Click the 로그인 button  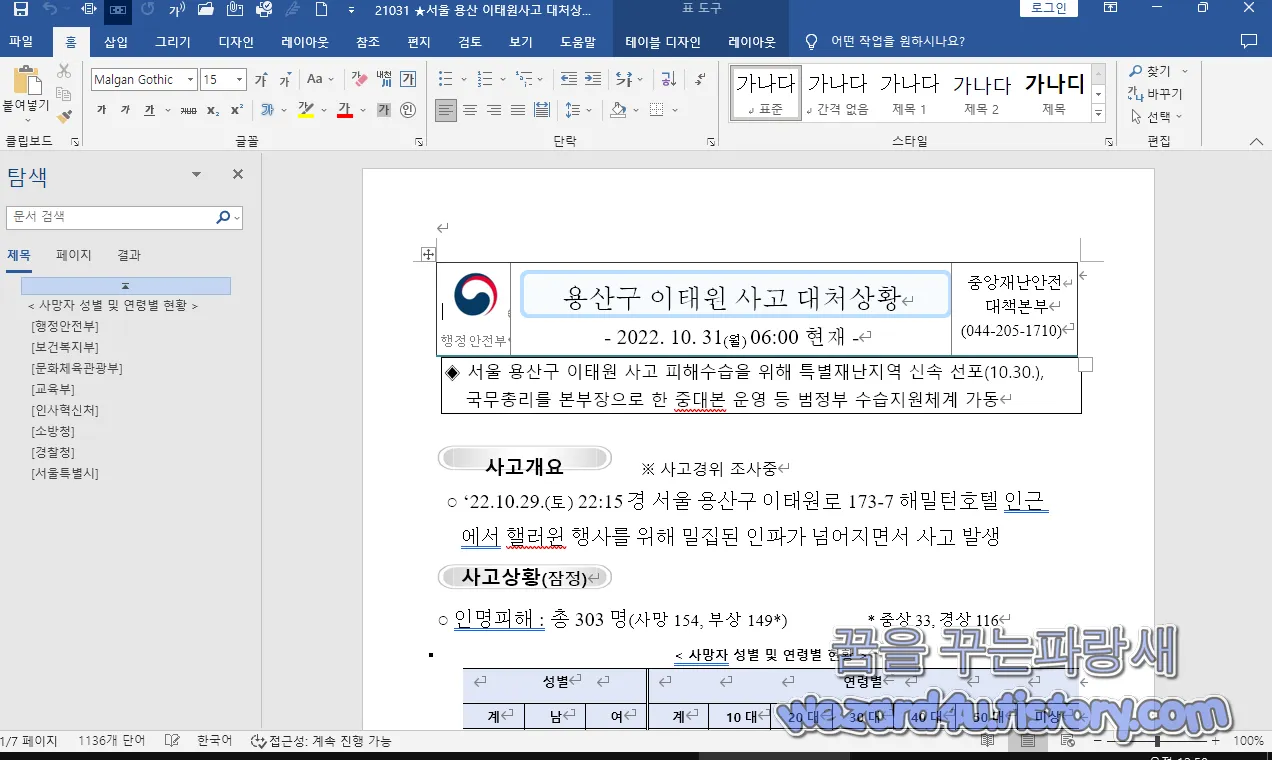tap(1049, 8)
